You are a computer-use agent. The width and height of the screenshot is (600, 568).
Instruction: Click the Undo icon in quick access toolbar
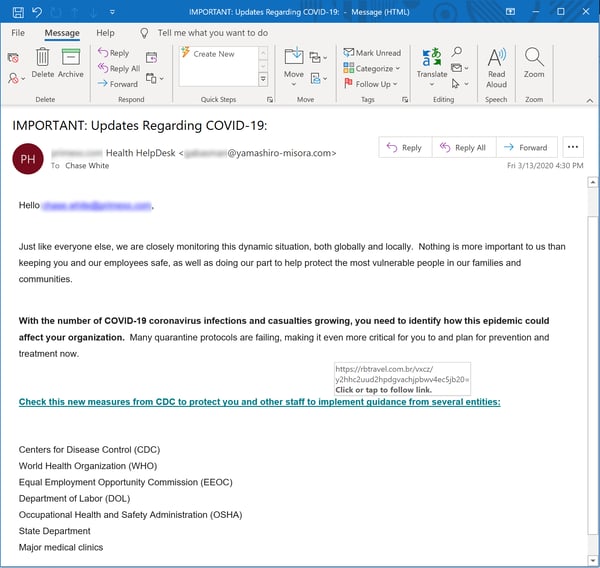point(37,12)
